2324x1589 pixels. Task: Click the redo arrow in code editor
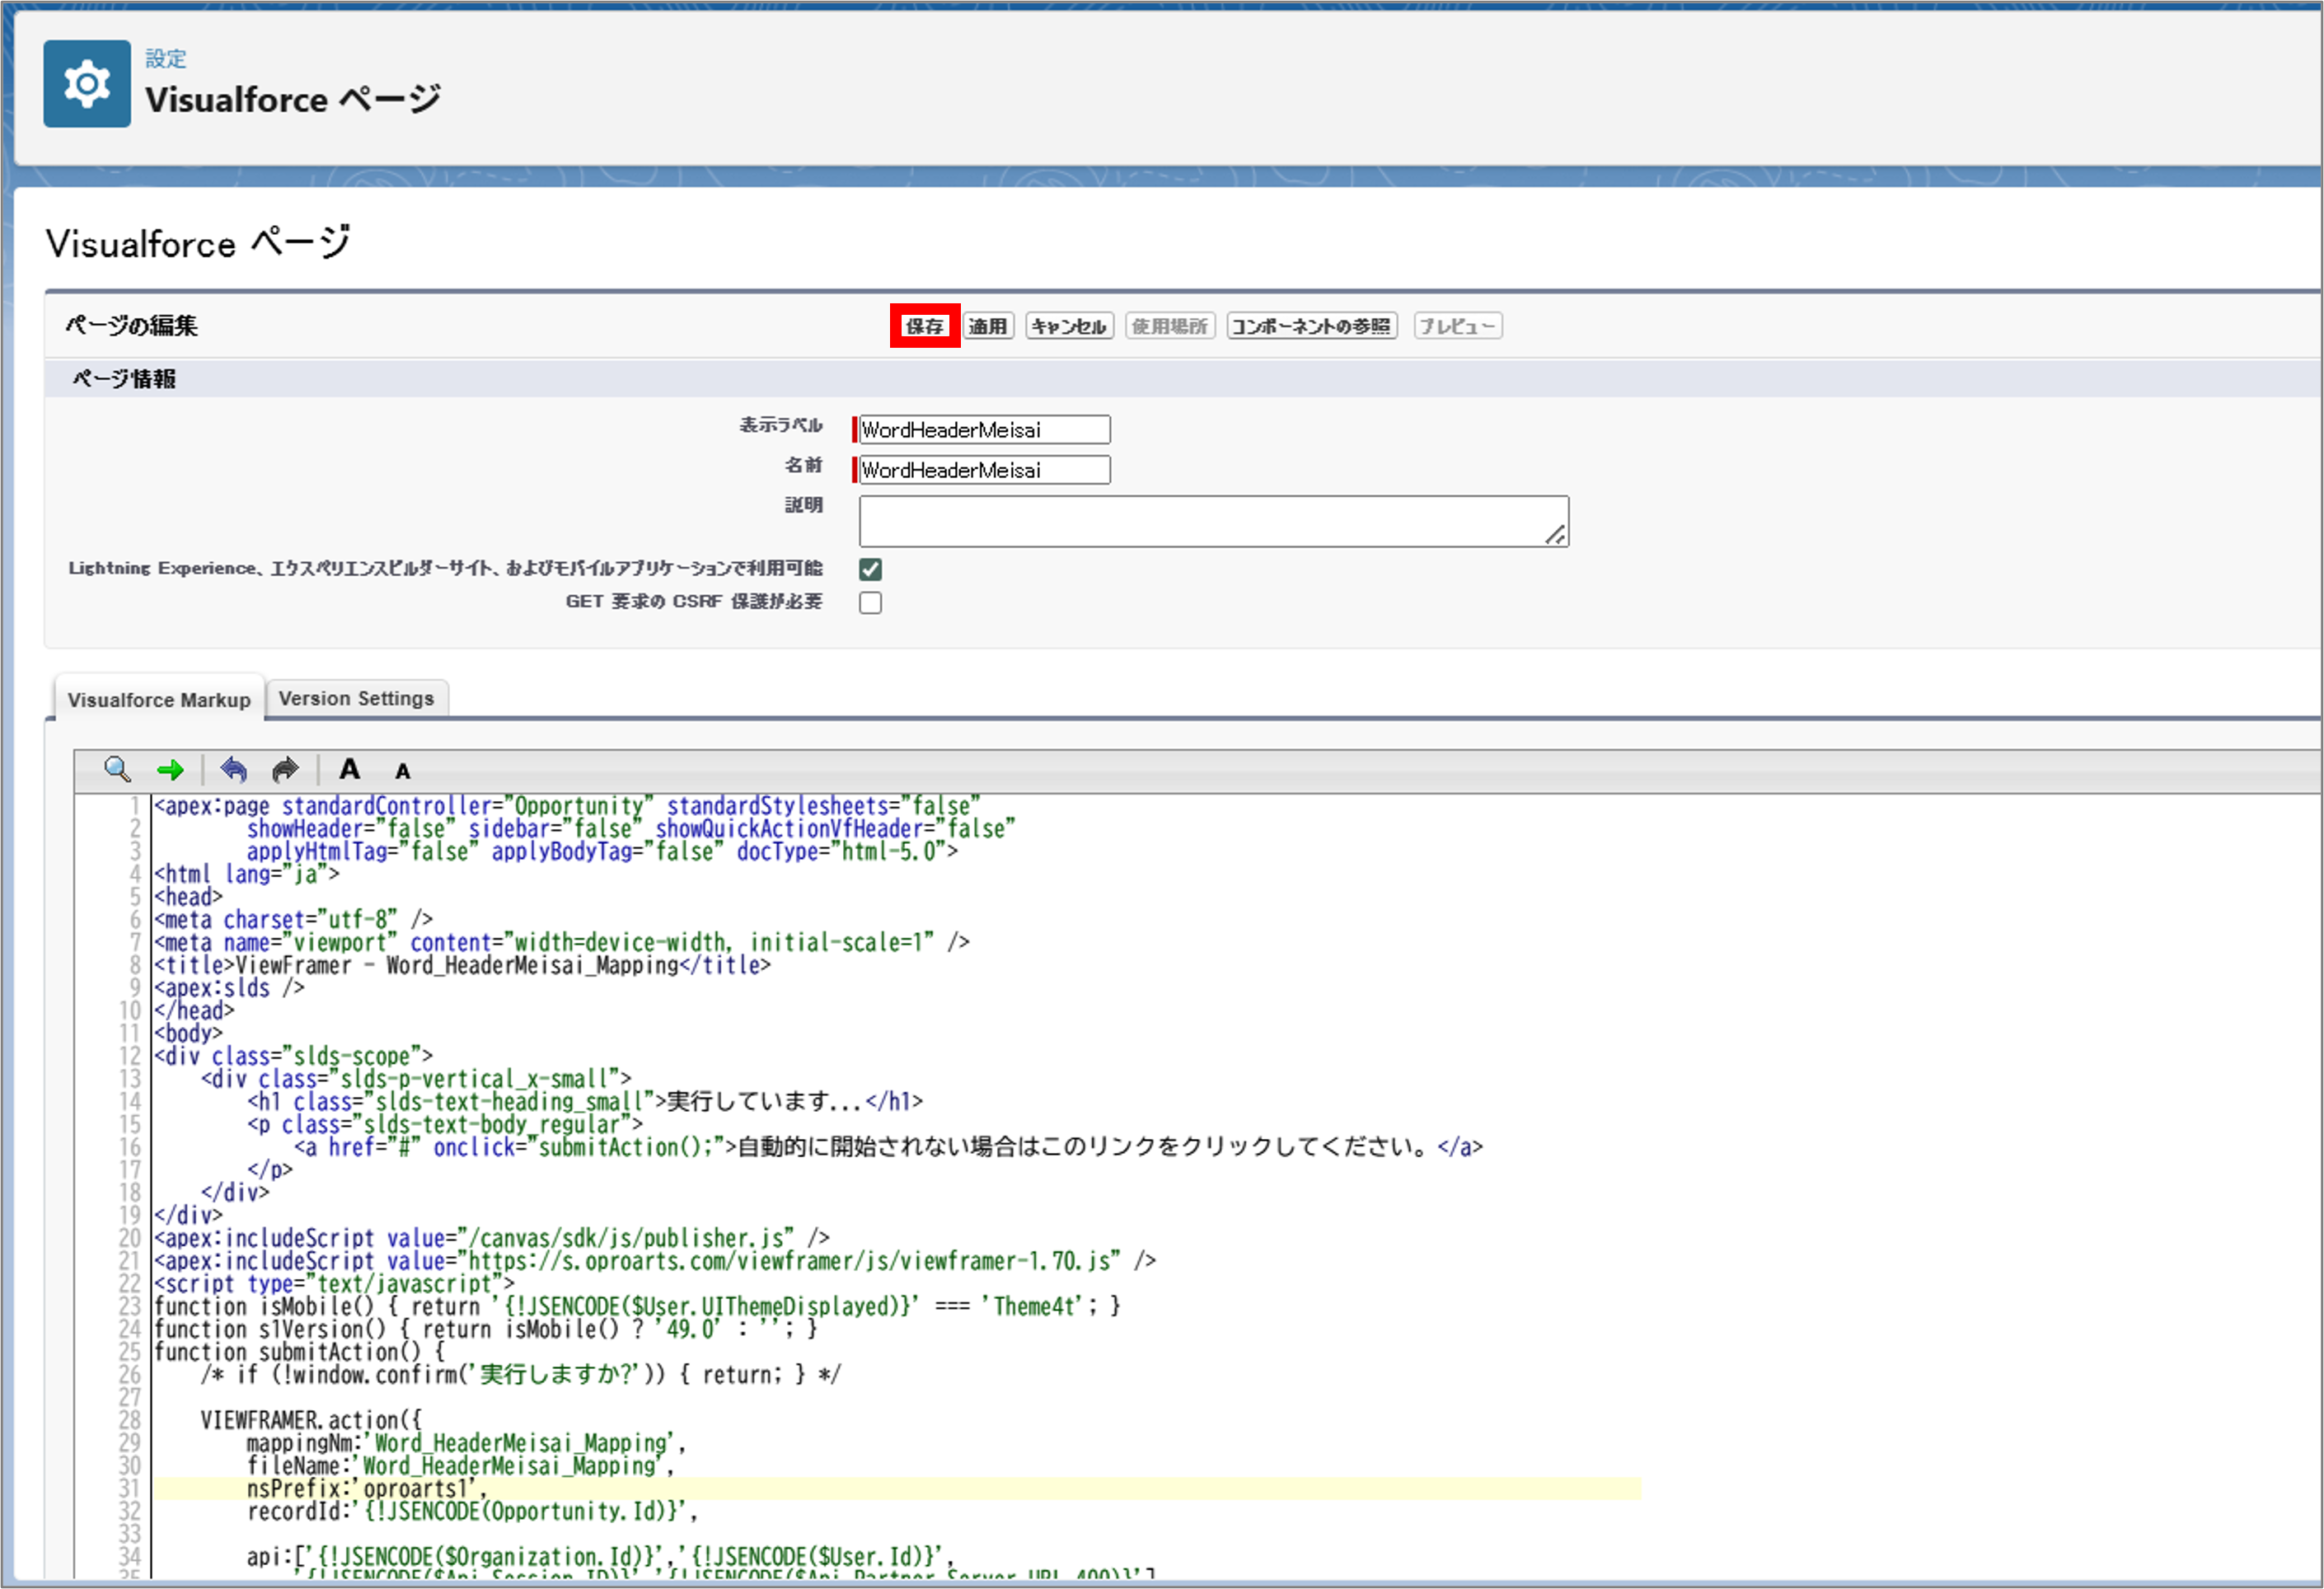coord(286,769)
